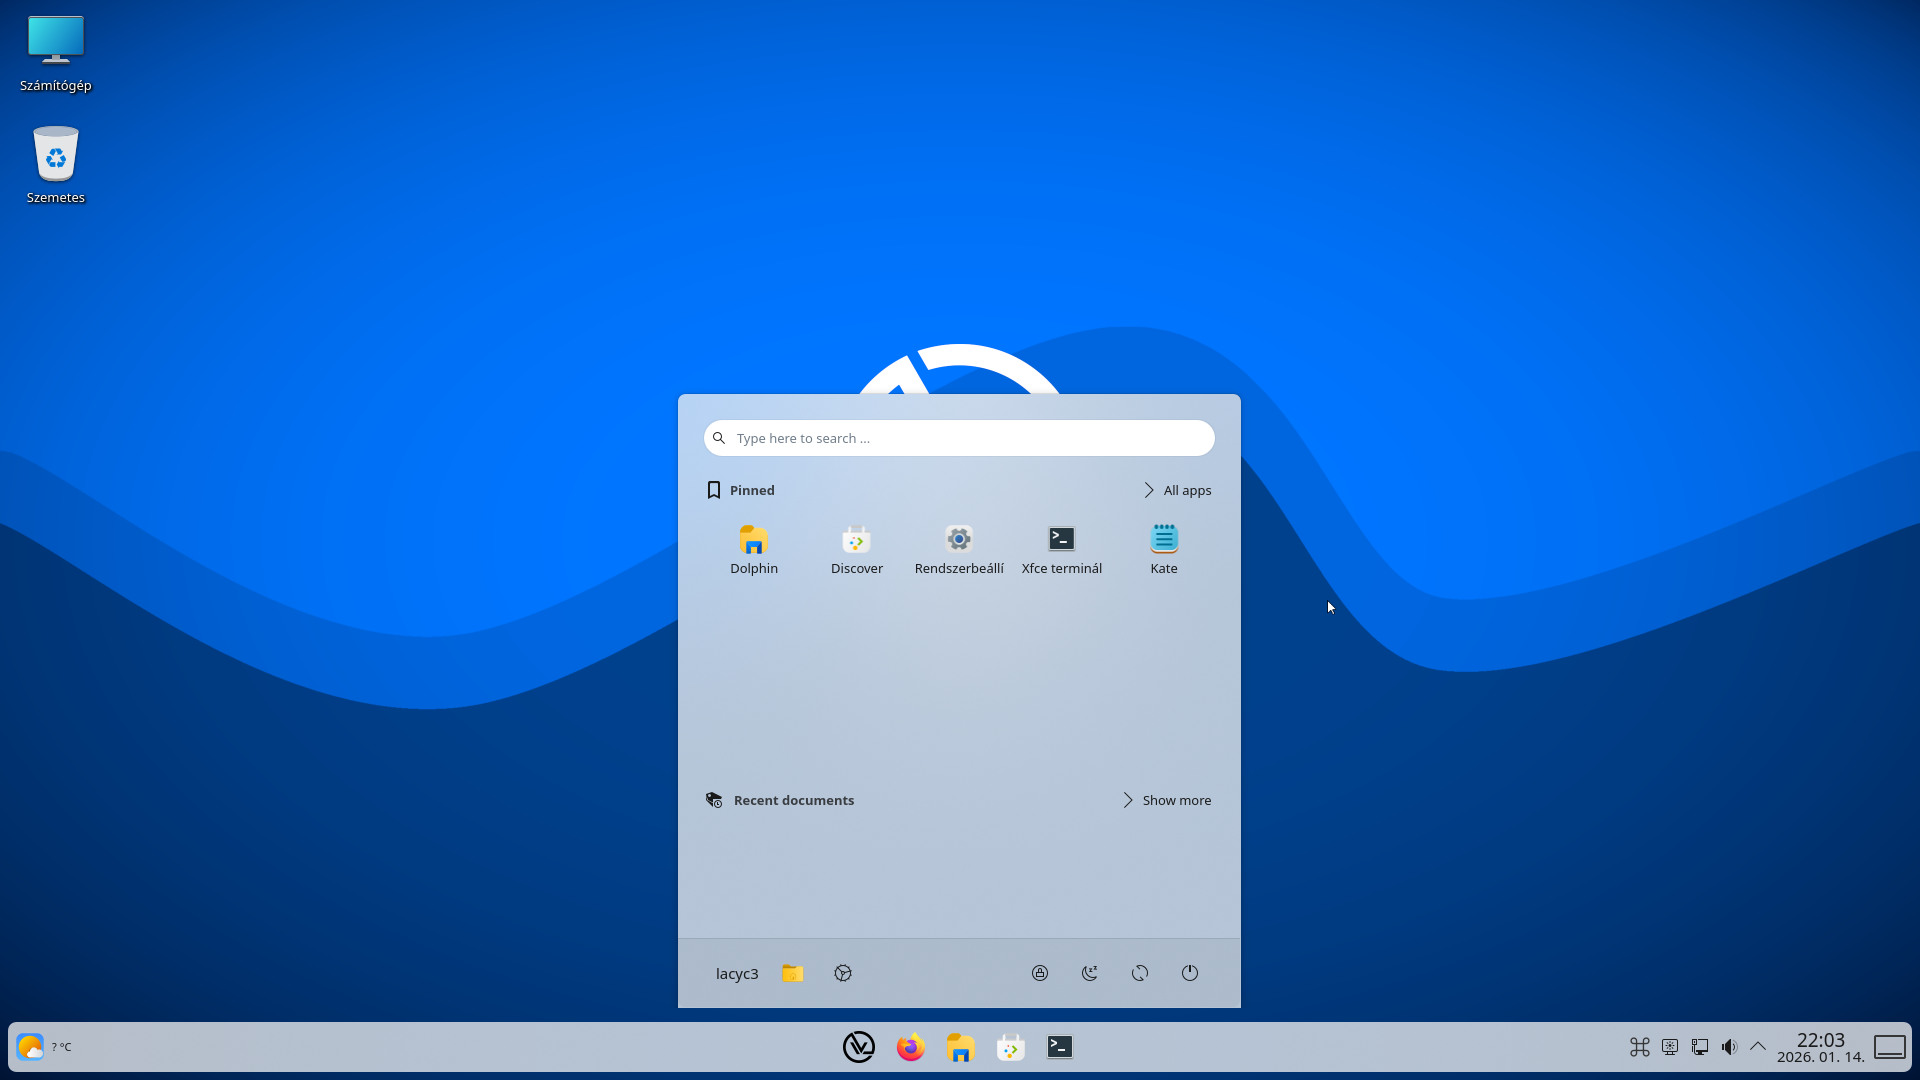Click the lacyc3 user name
The width and height of the screenshot is (1920, 1080).
pos(737,973)
